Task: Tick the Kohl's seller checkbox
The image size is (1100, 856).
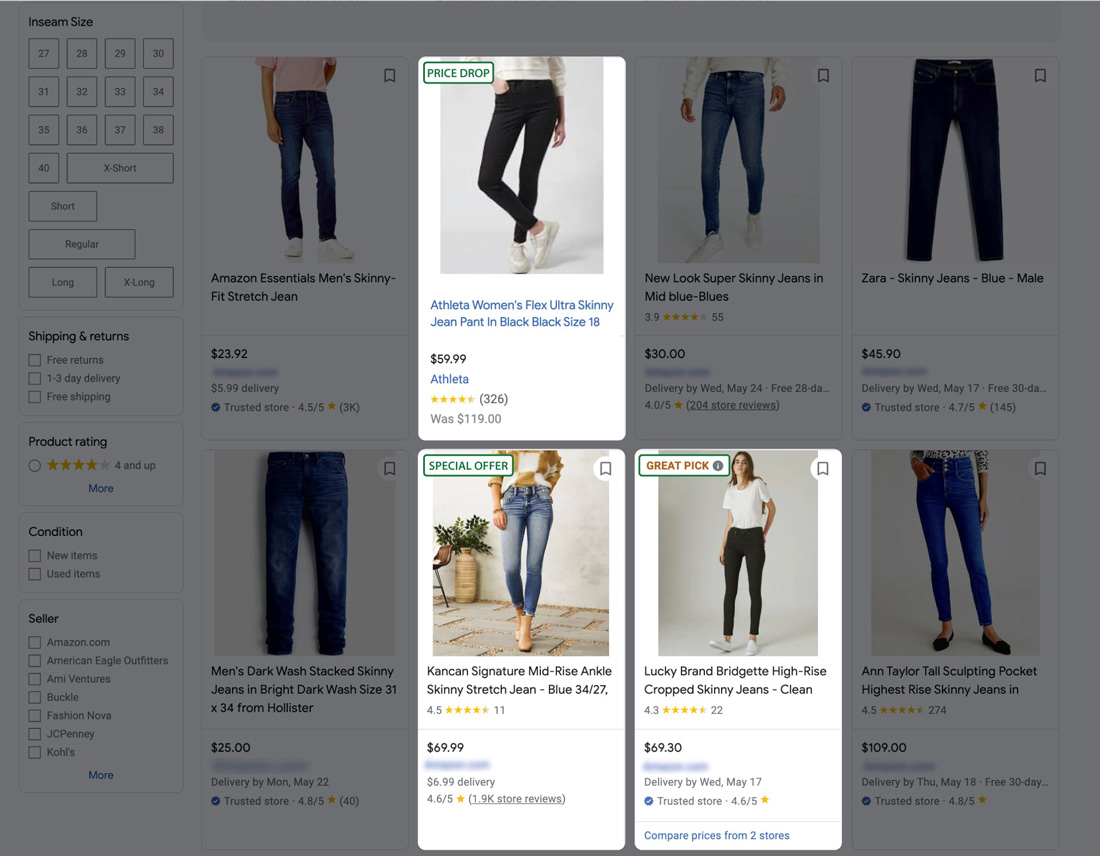Action: pyautogui.click(x=34, y=752)
